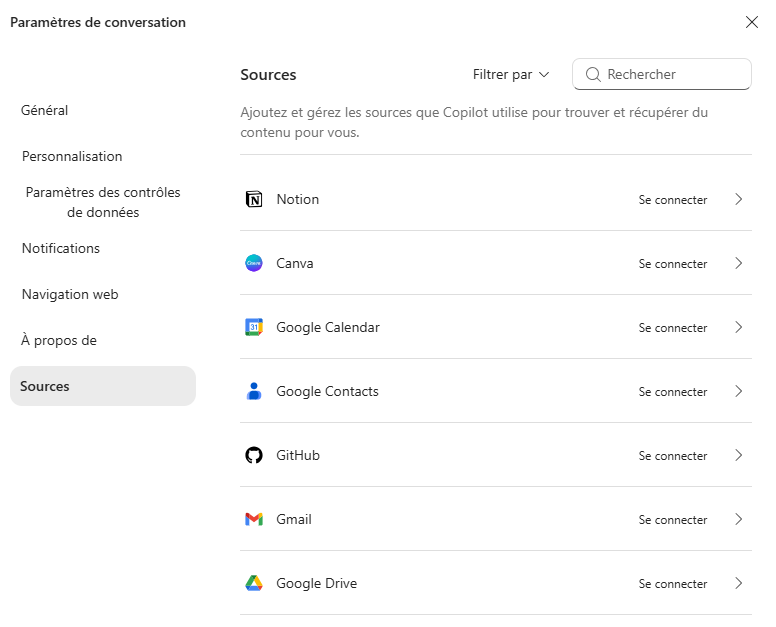Click the Canva logo icon

tap(254, 263)
